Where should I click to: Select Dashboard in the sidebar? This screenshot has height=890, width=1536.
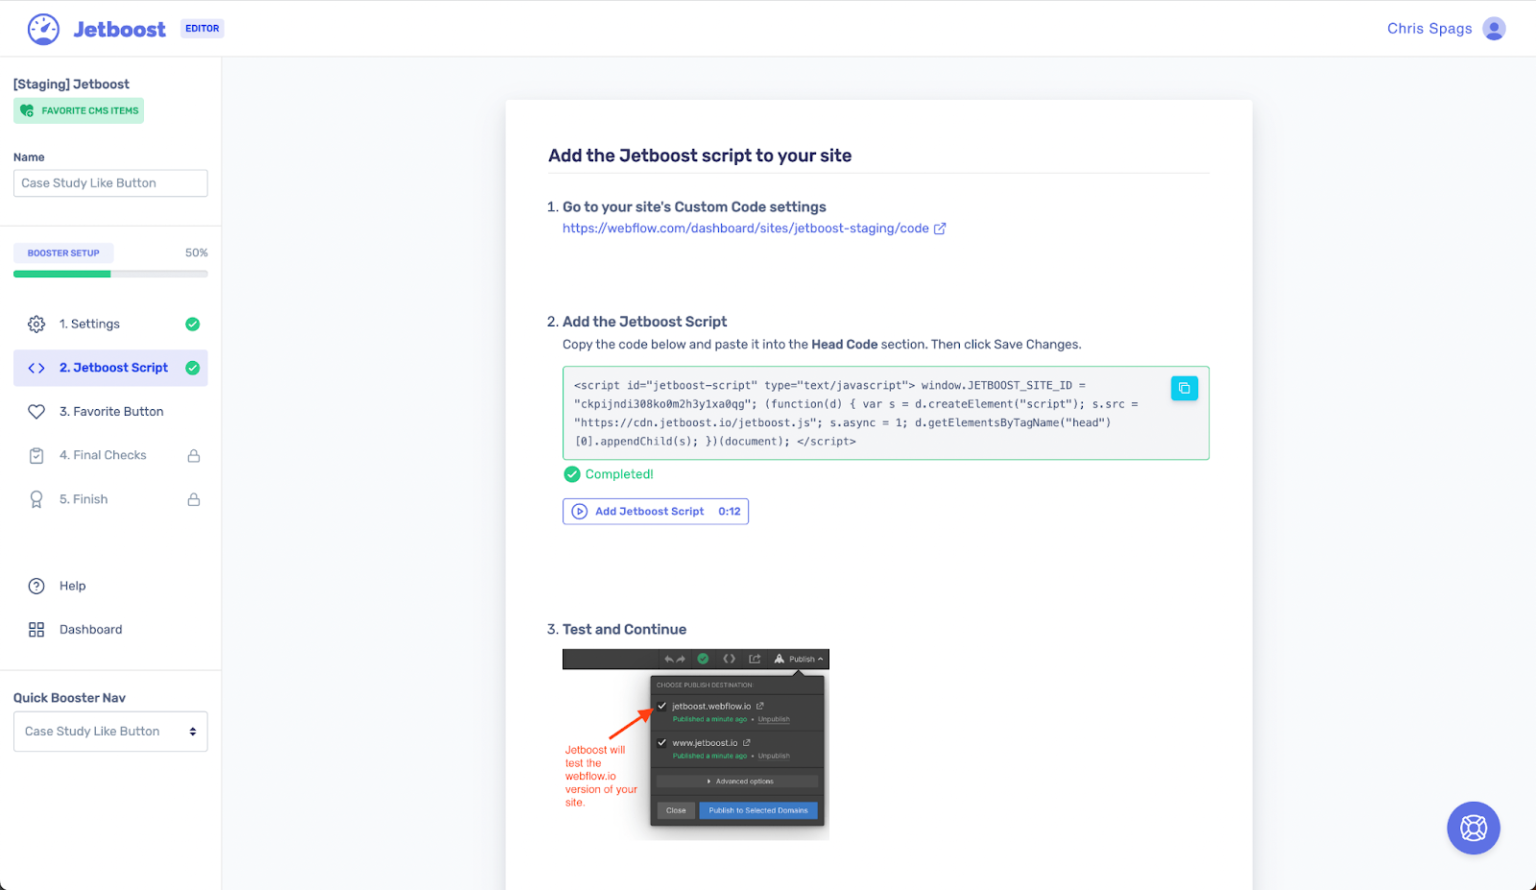pos(90,629)
